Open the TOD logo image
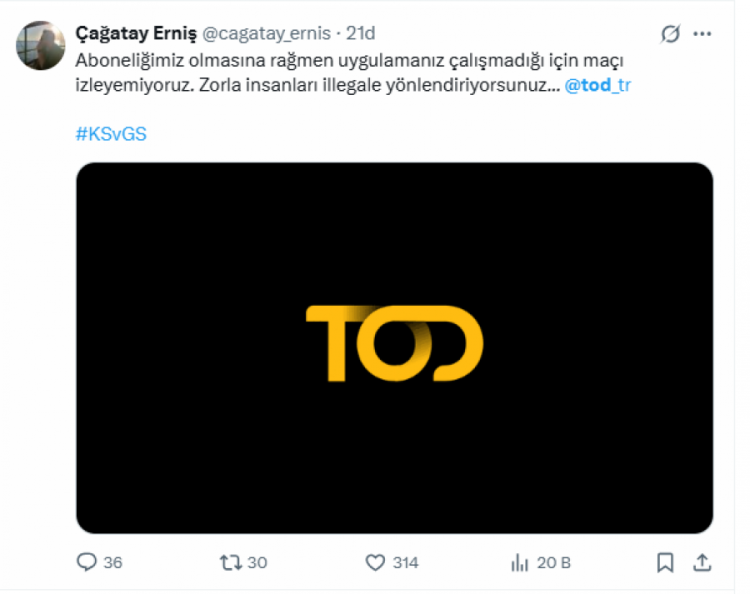Image resolution: width=750 pixels, height=594 pixels. pos(394,347)
